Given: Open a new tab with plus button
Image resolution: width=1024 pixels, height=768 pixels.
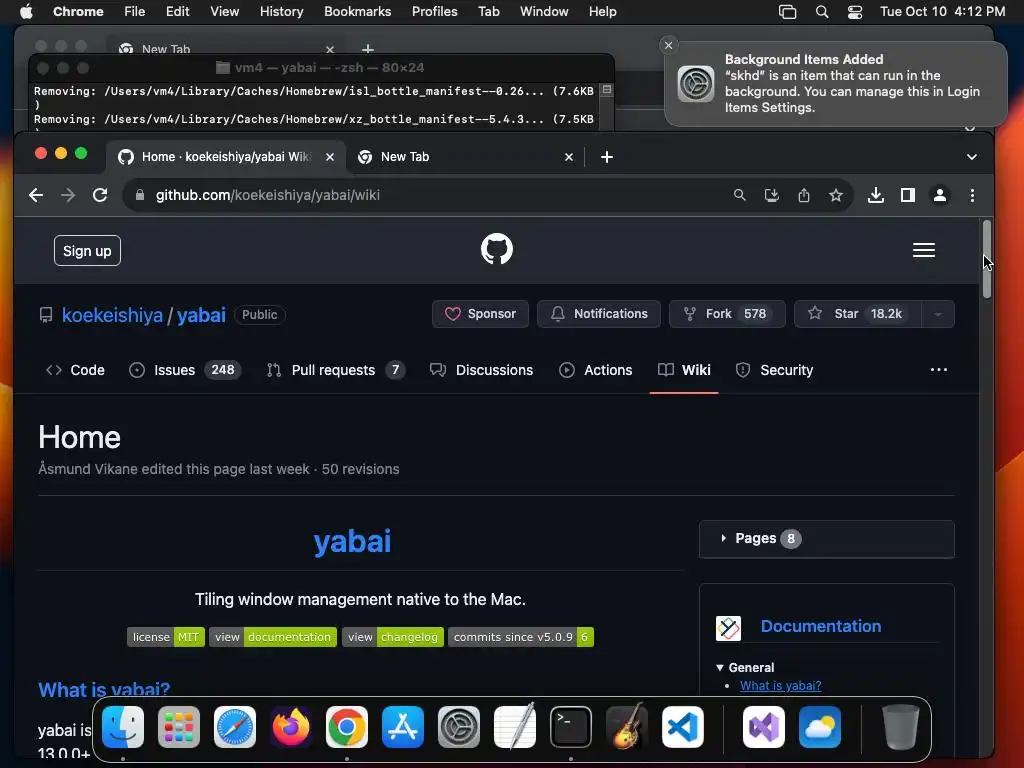Looking at the screenshot, I should tap(607, 157).
